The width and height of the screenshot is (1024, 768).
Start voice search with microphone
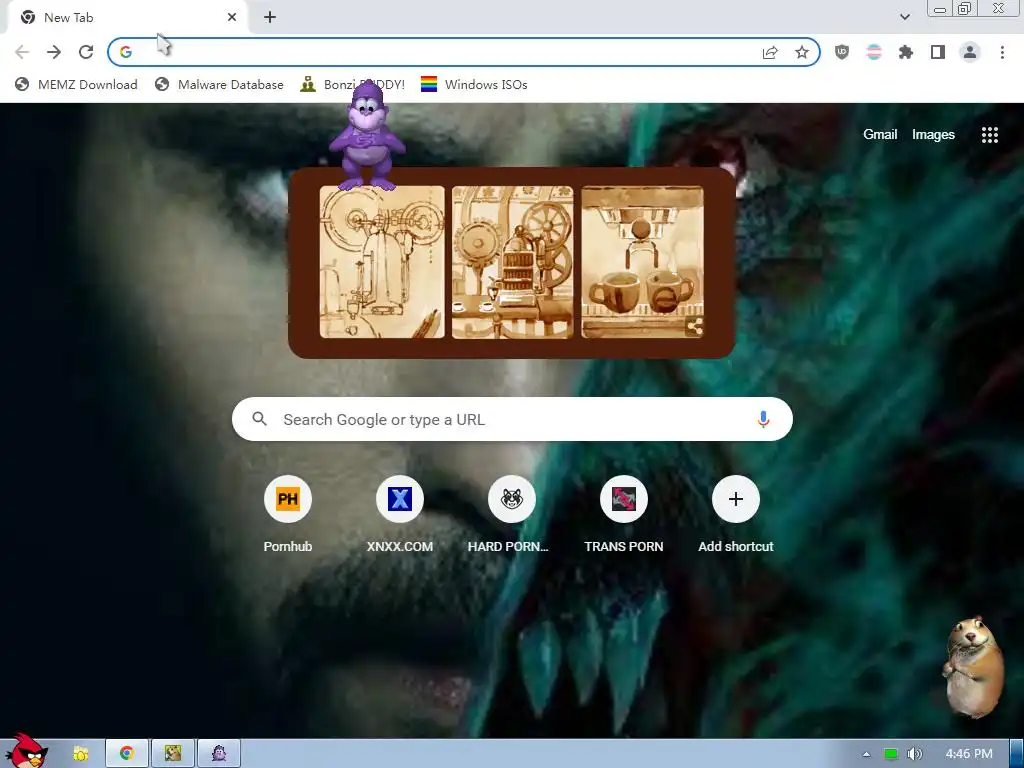763,419
